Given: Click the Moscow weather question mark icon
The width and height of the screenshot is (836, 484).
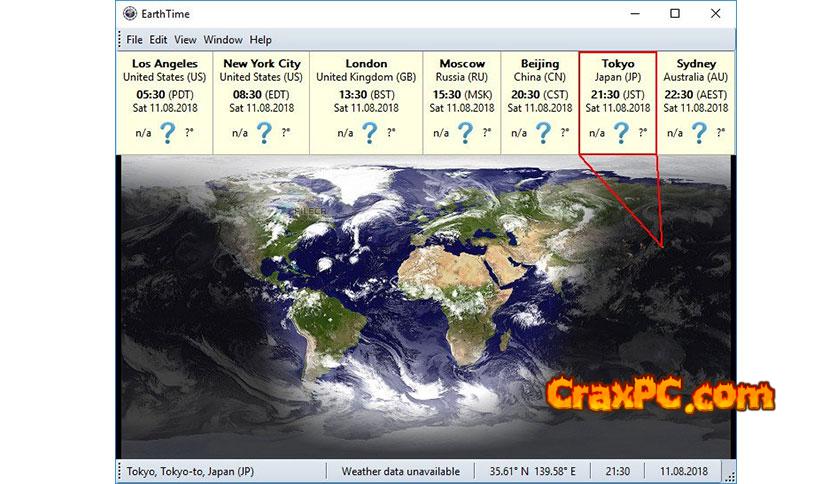Looking at the screenshot, I should click(464, 133).
